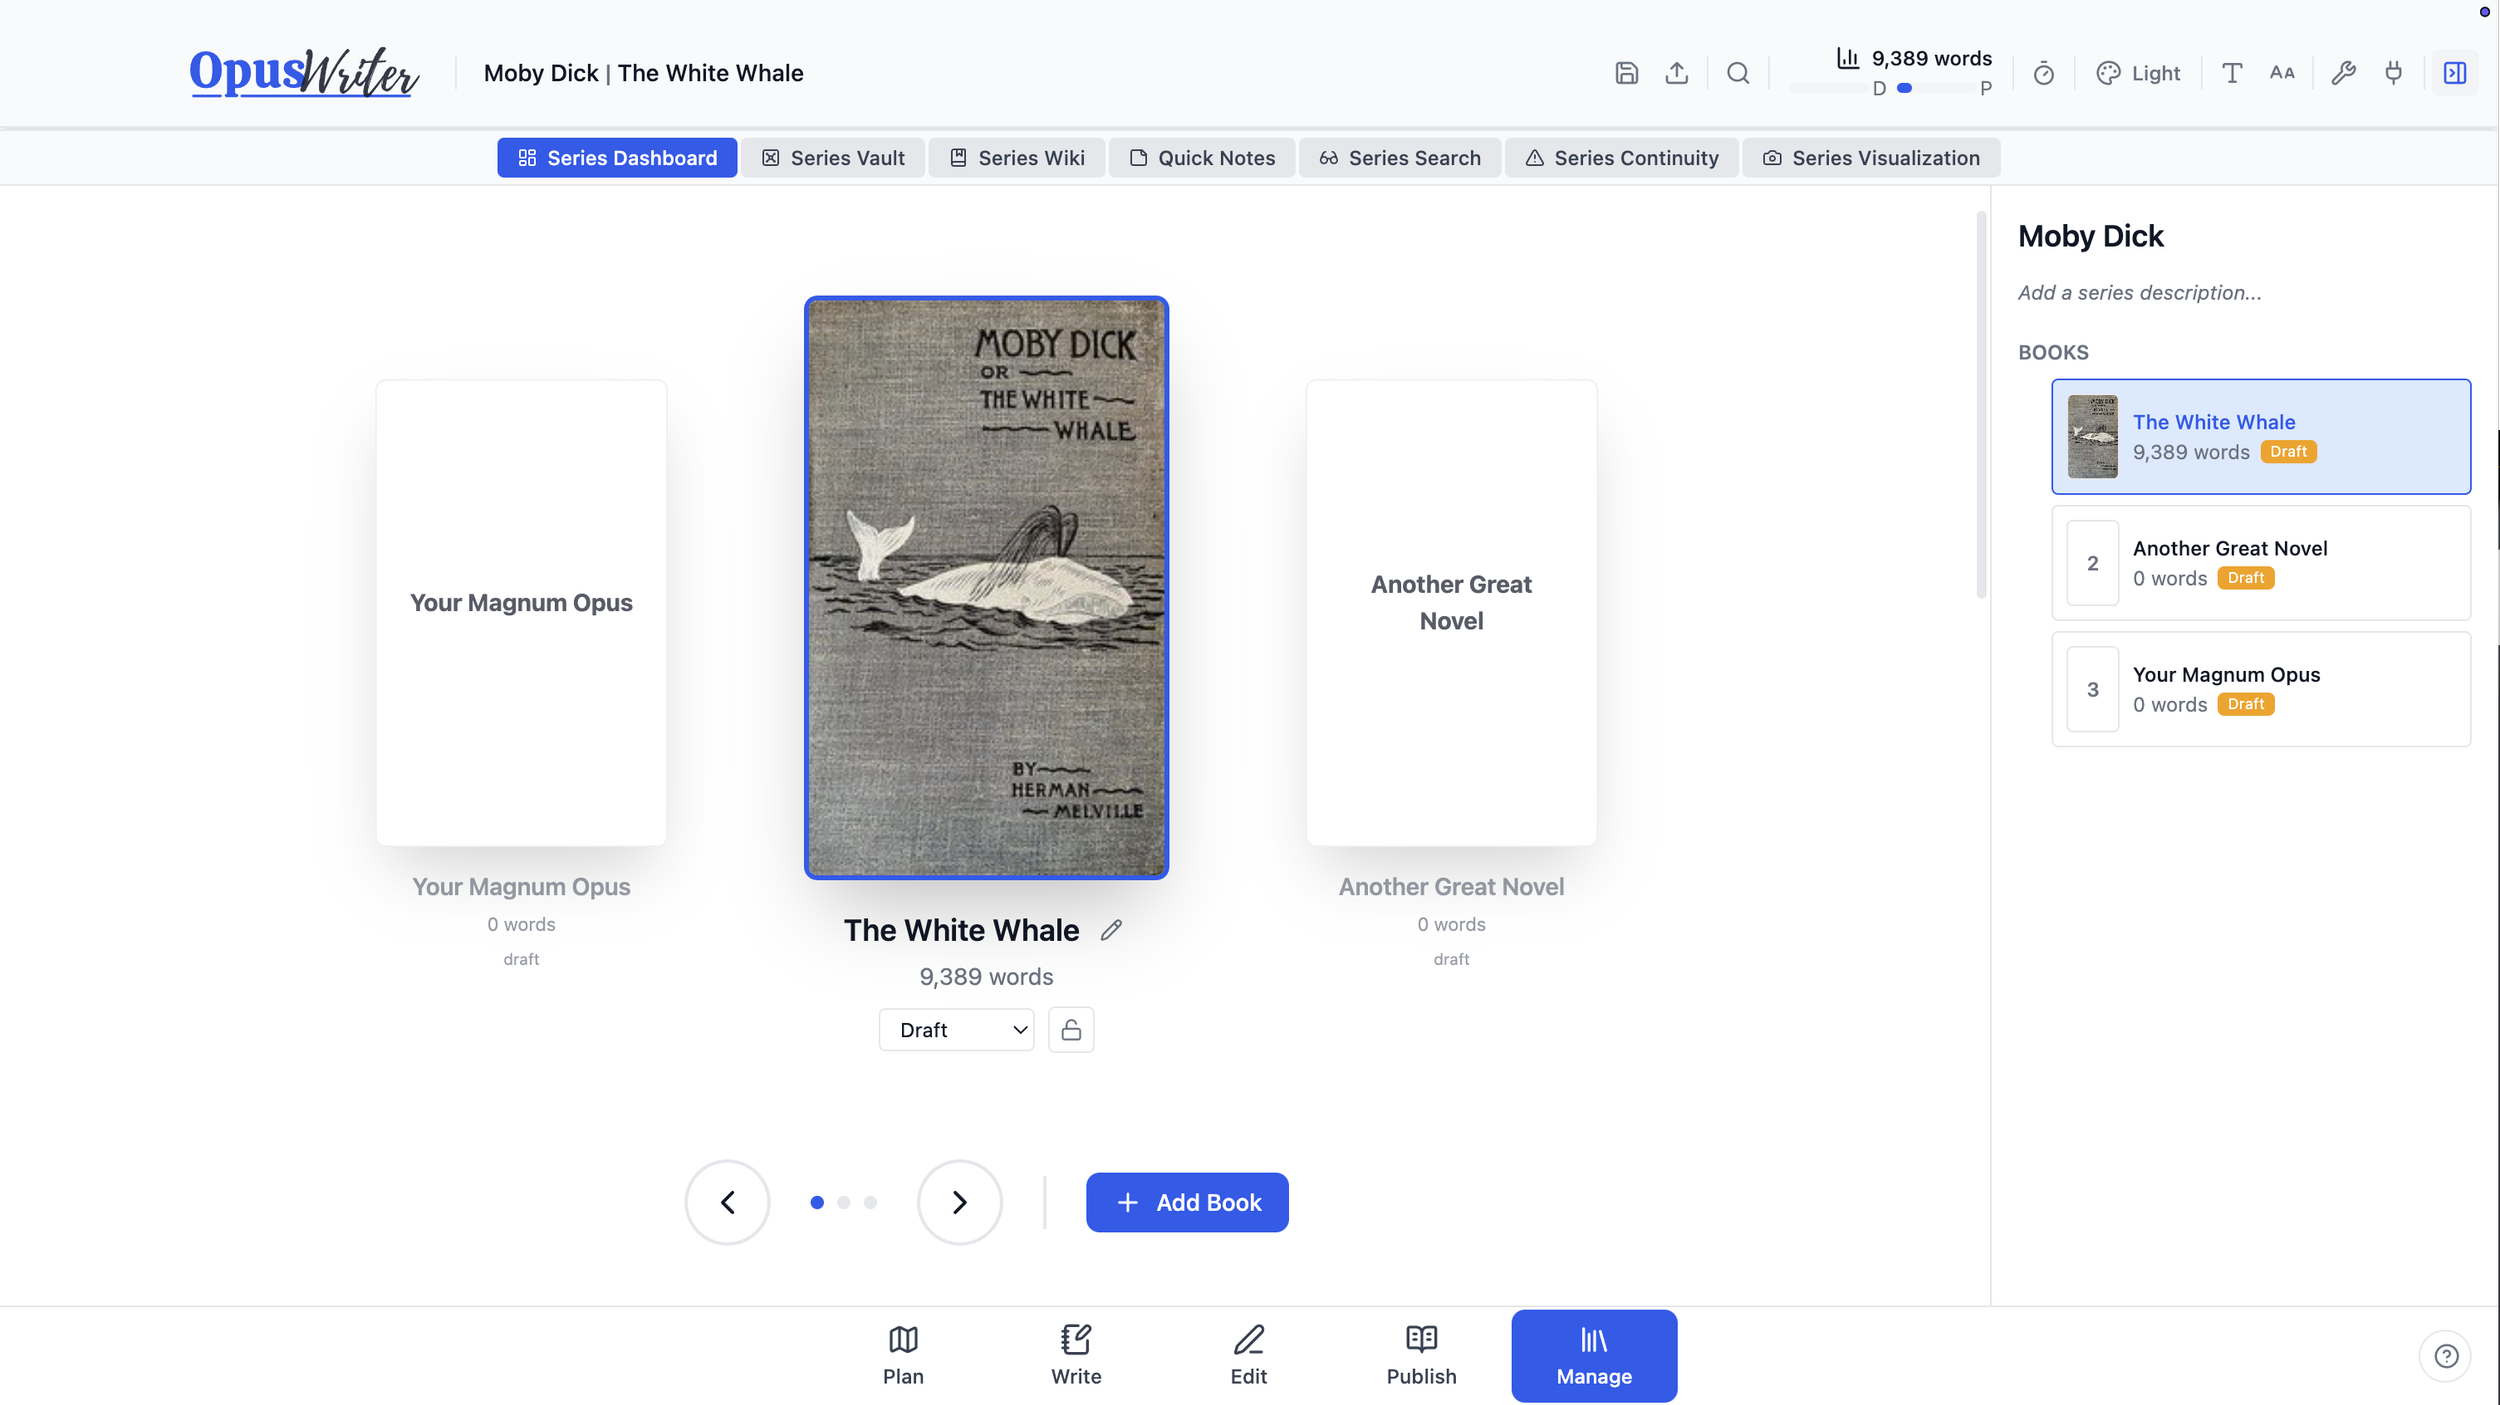Image resolution: width=2500 pixels, height=1405 pixels.
Task: Click the OpusWriter logo
Action: 304,72
